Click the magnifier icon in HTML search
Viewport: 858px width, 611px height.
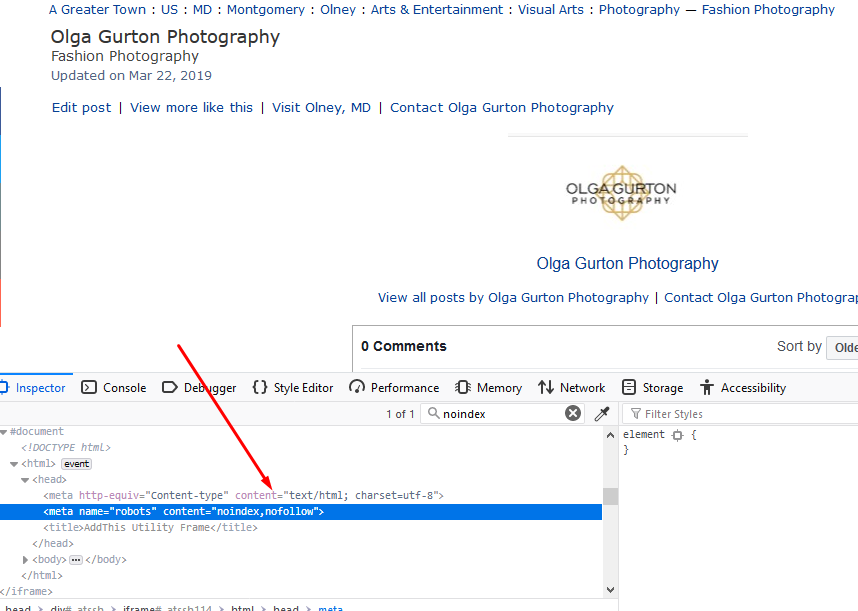433,413
